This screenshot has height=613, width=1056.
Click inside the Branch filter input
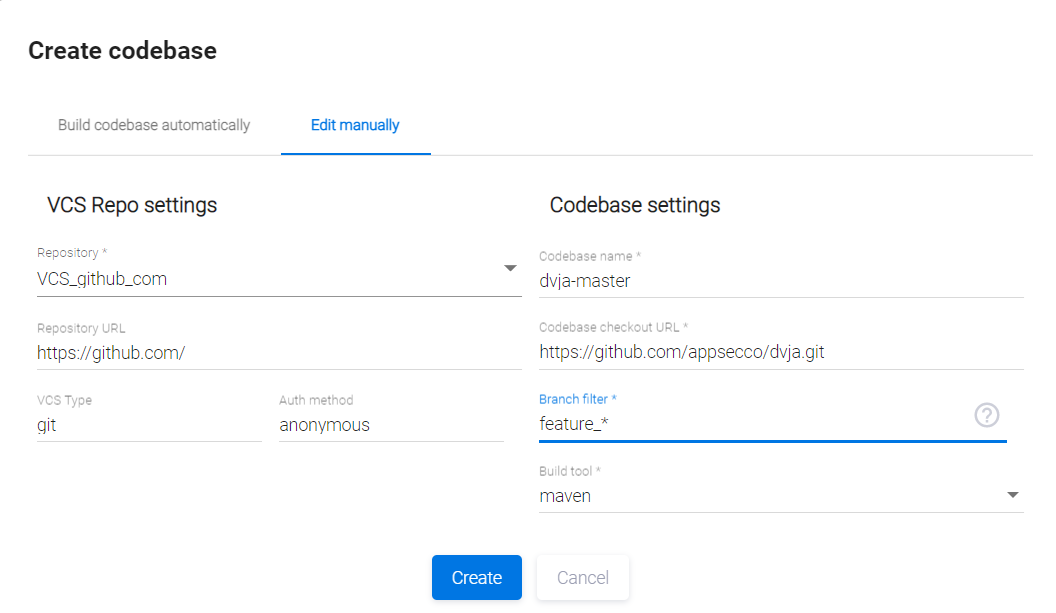pos(750,424)
